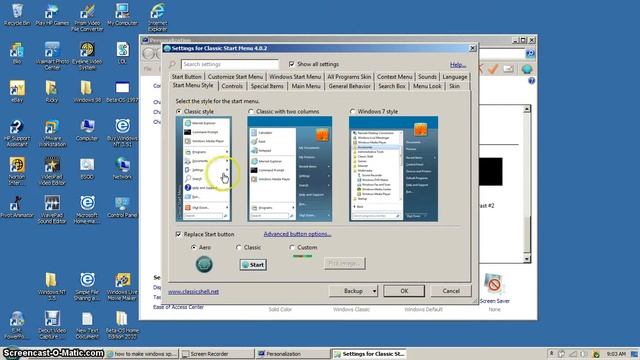The image size is (640, 360).
Task: Open Debut Video Capture shortcut
Action: [52, 325]
